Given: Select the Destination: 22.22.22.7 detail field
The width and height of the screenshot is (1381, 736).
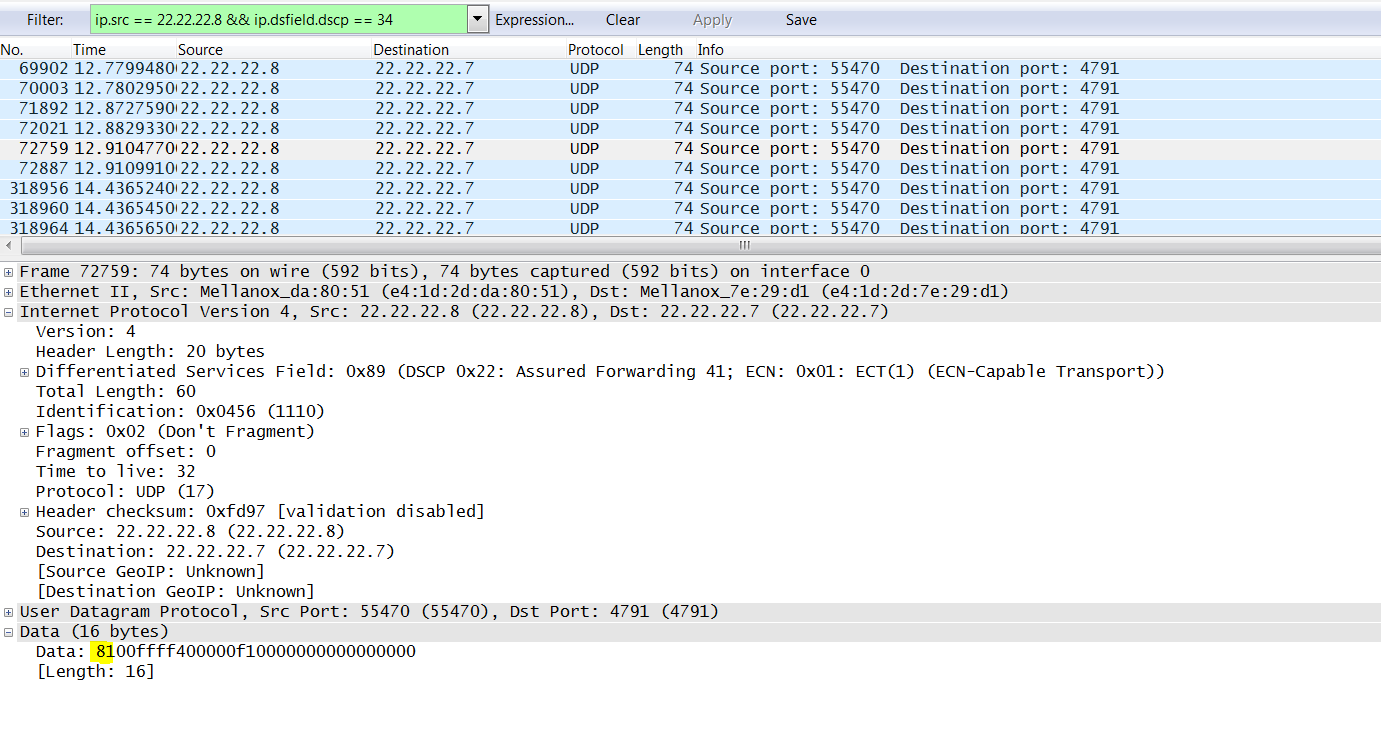Looking at the screenshot, I should click(x=215, y=552).
